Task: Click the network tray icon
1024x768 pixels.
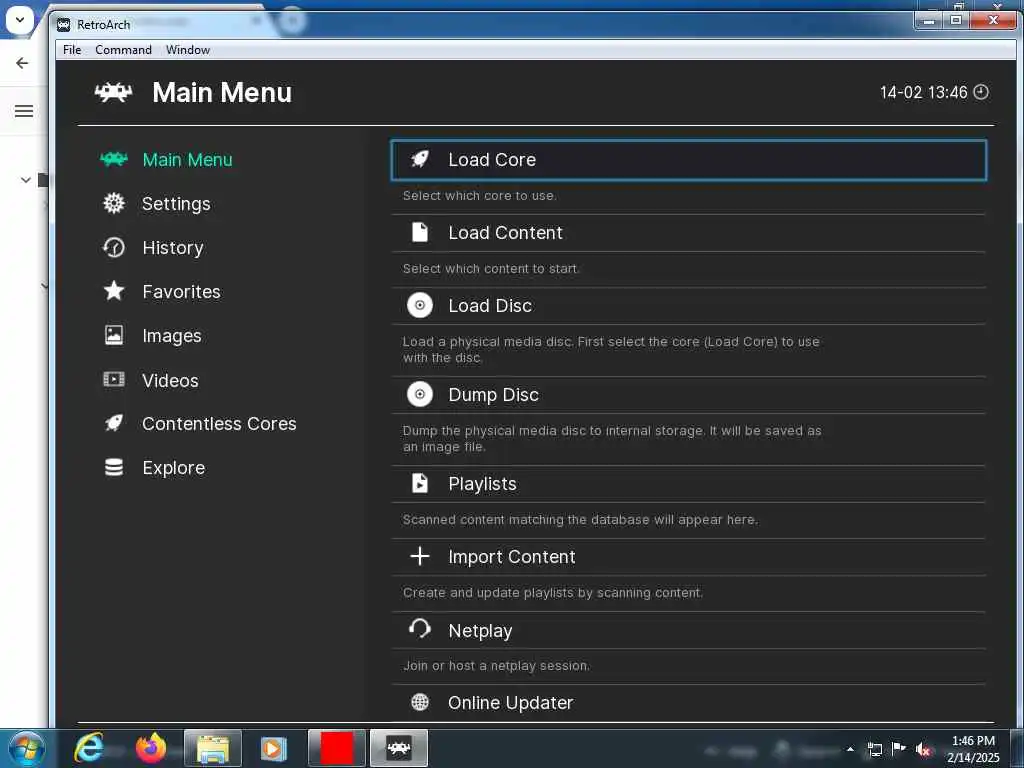Action: 874,750
